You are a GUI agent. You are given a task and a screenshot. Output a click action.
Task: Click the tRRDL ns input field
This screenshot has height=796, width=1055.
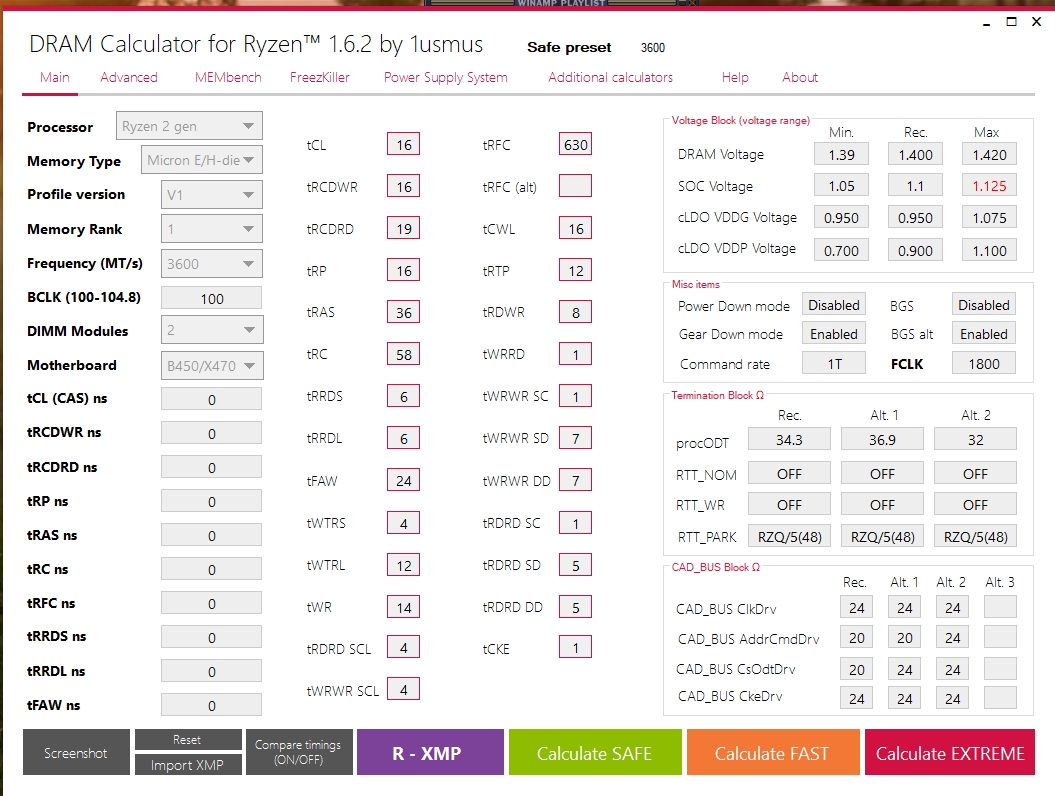pos(211,672)
